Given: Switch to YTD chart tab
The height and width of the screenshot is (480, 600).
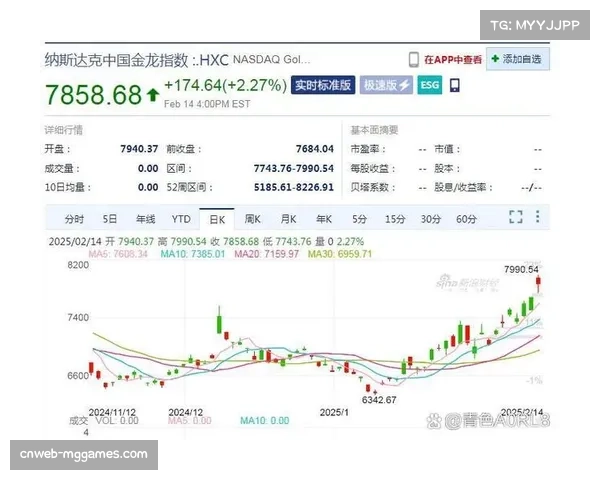Looking at the screenshot, I should [181, 219].
